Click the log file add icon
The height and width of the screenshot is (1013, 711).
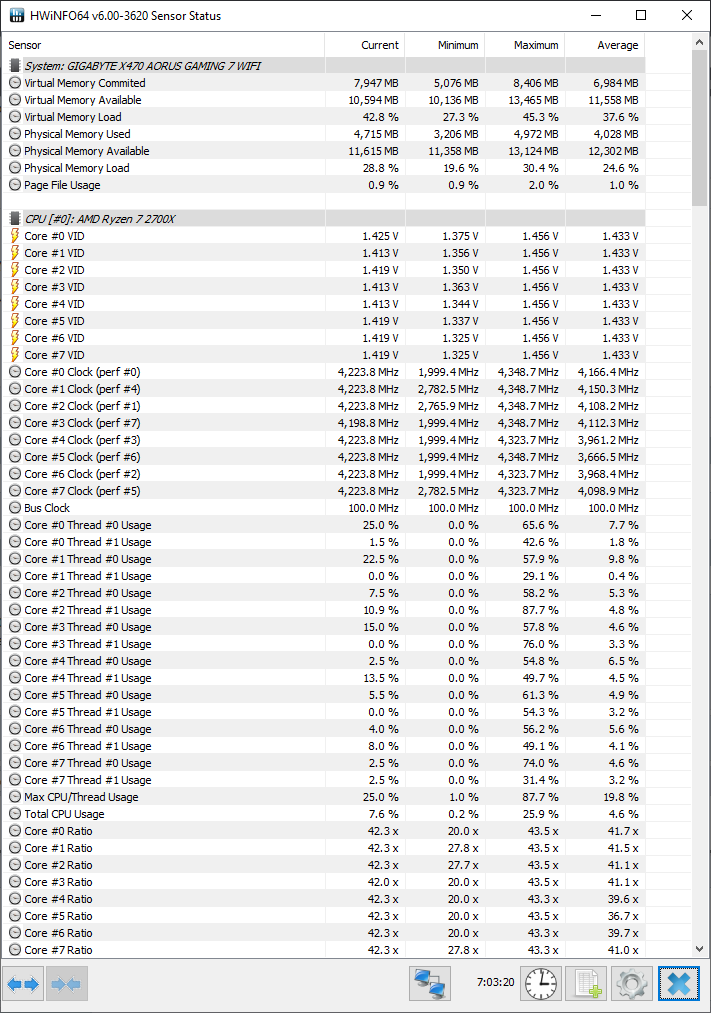point(587,984)
